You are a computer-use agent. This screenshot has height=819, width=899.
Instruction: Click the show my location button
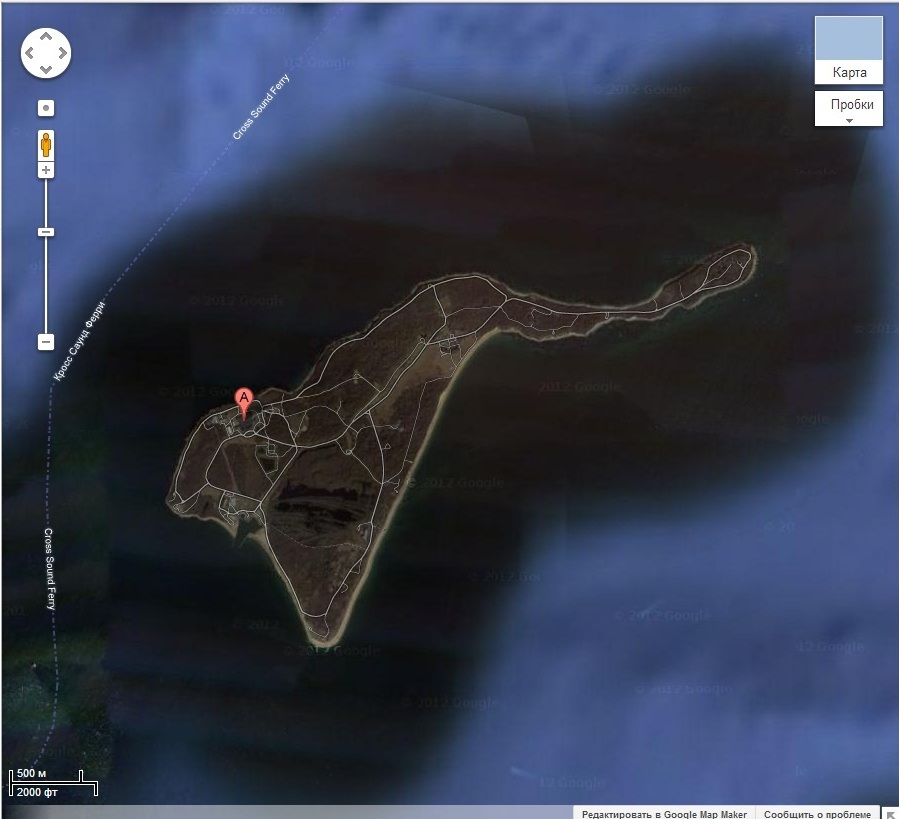point(46,108)
